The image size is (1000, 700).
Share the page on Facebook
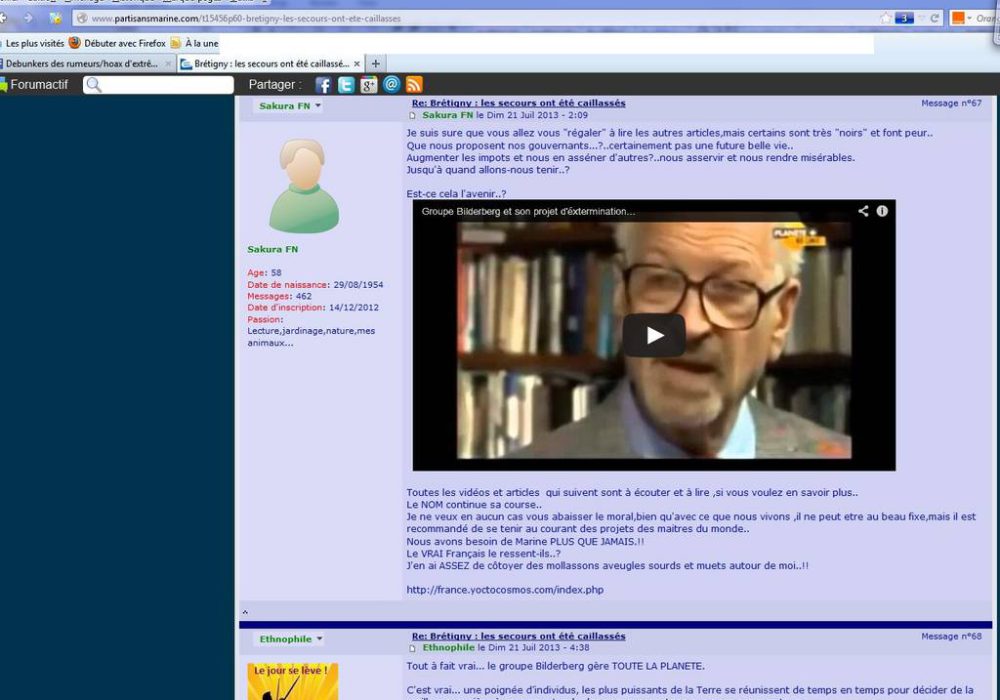(x=323, y=85)
